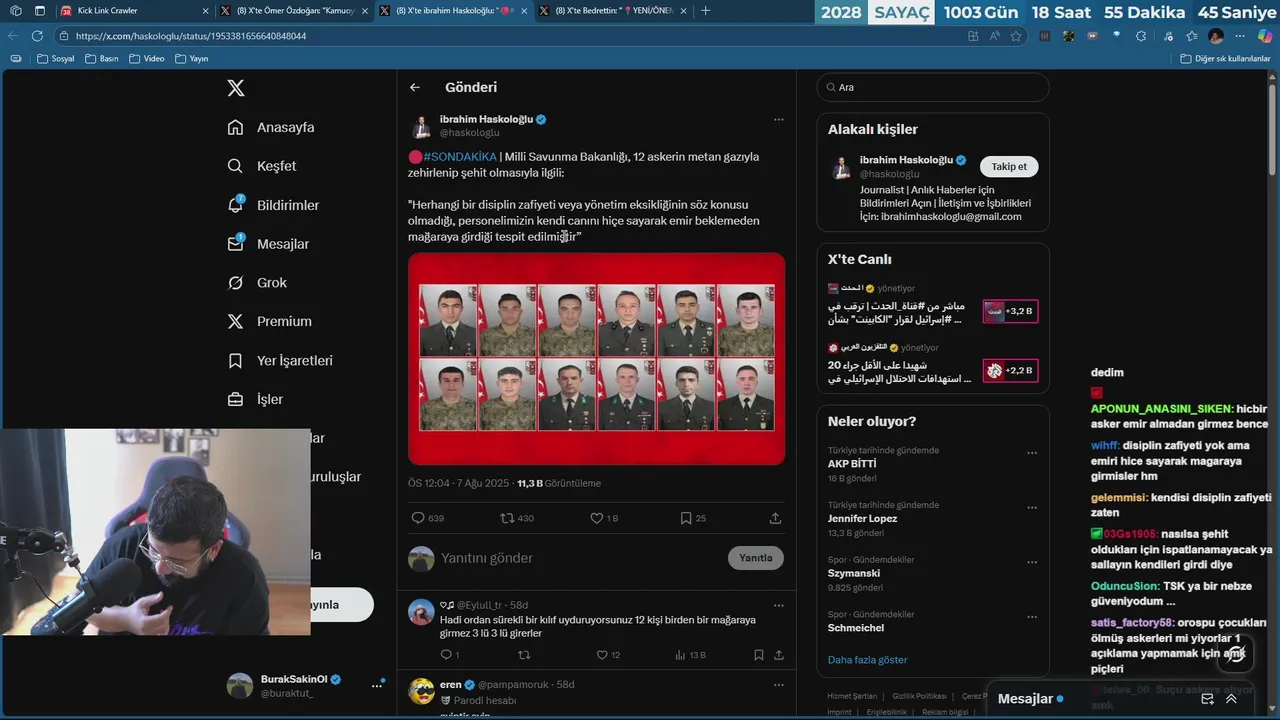Image resolution: width=1280 pixels, height=720 pixels.
Task: Compose new message in Mesajlar drawer
Action: tap(1207, 699)
